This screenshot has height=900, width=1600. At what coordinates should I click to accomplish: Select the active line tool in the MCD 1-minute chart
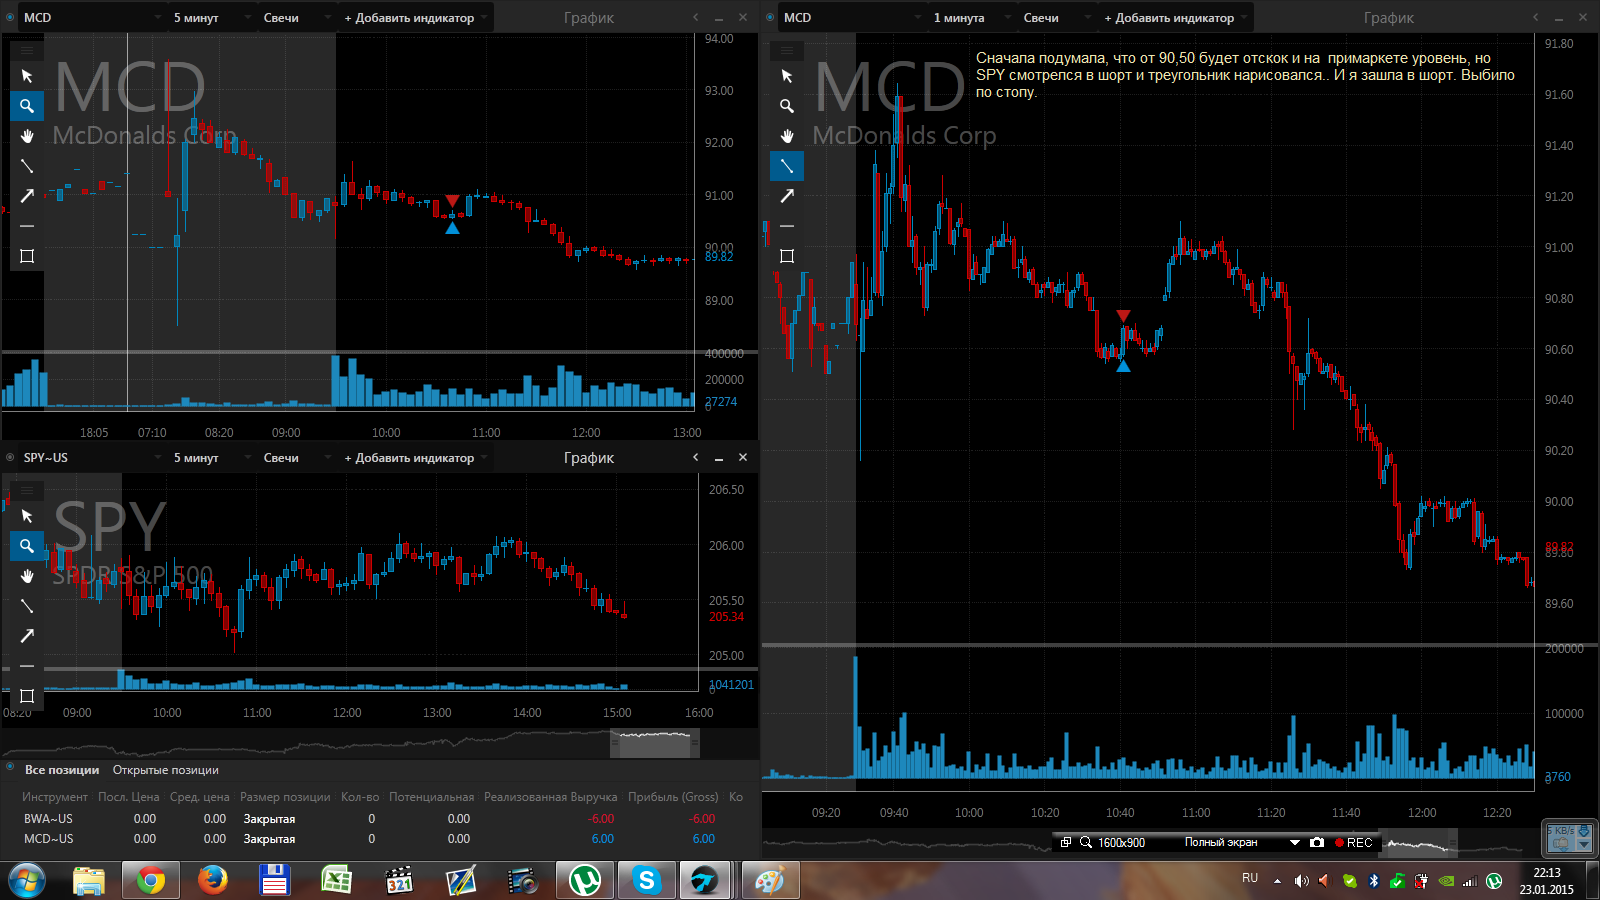(787, 166)
